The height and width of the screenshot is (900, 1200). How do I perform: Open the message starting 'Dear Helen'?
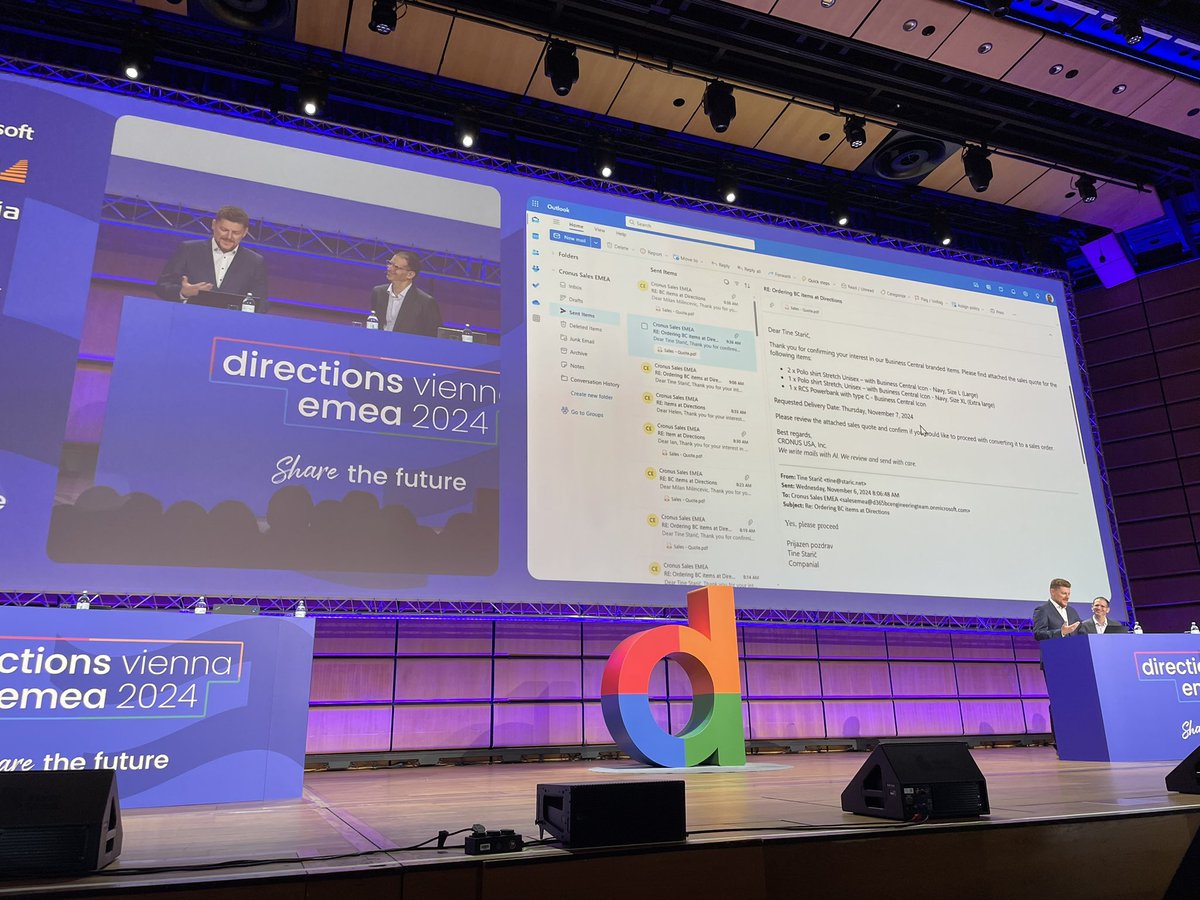[694, 406]
